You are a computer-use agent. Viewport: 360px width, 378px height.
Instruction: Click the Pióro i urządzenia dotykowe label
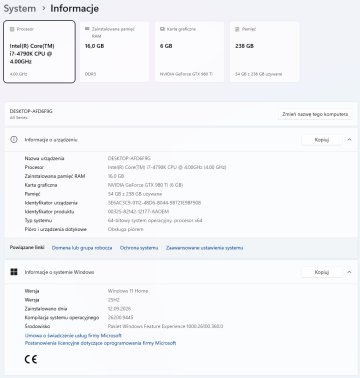click(x=56, y=229)
